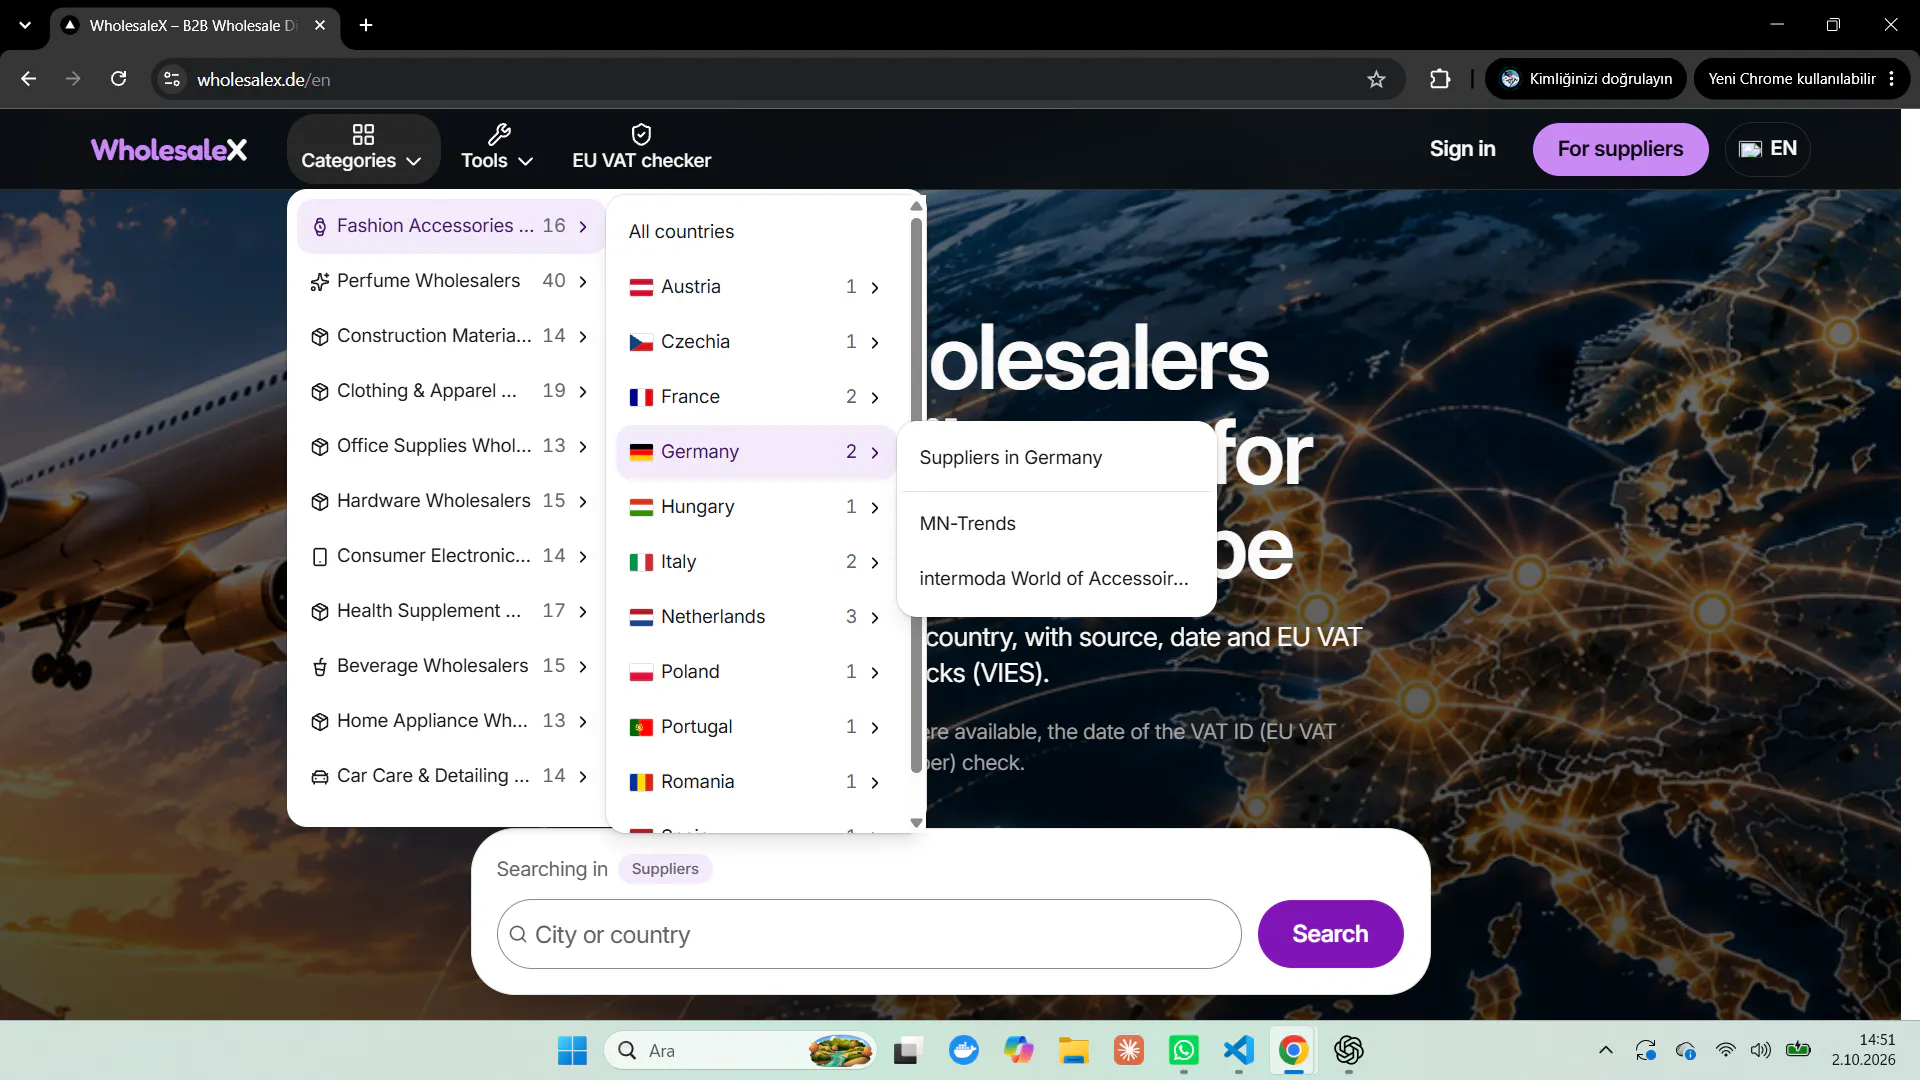This screenshot has height=1080, width=1920.
Task: Click the browser back arrow
Action: point(28,79)
